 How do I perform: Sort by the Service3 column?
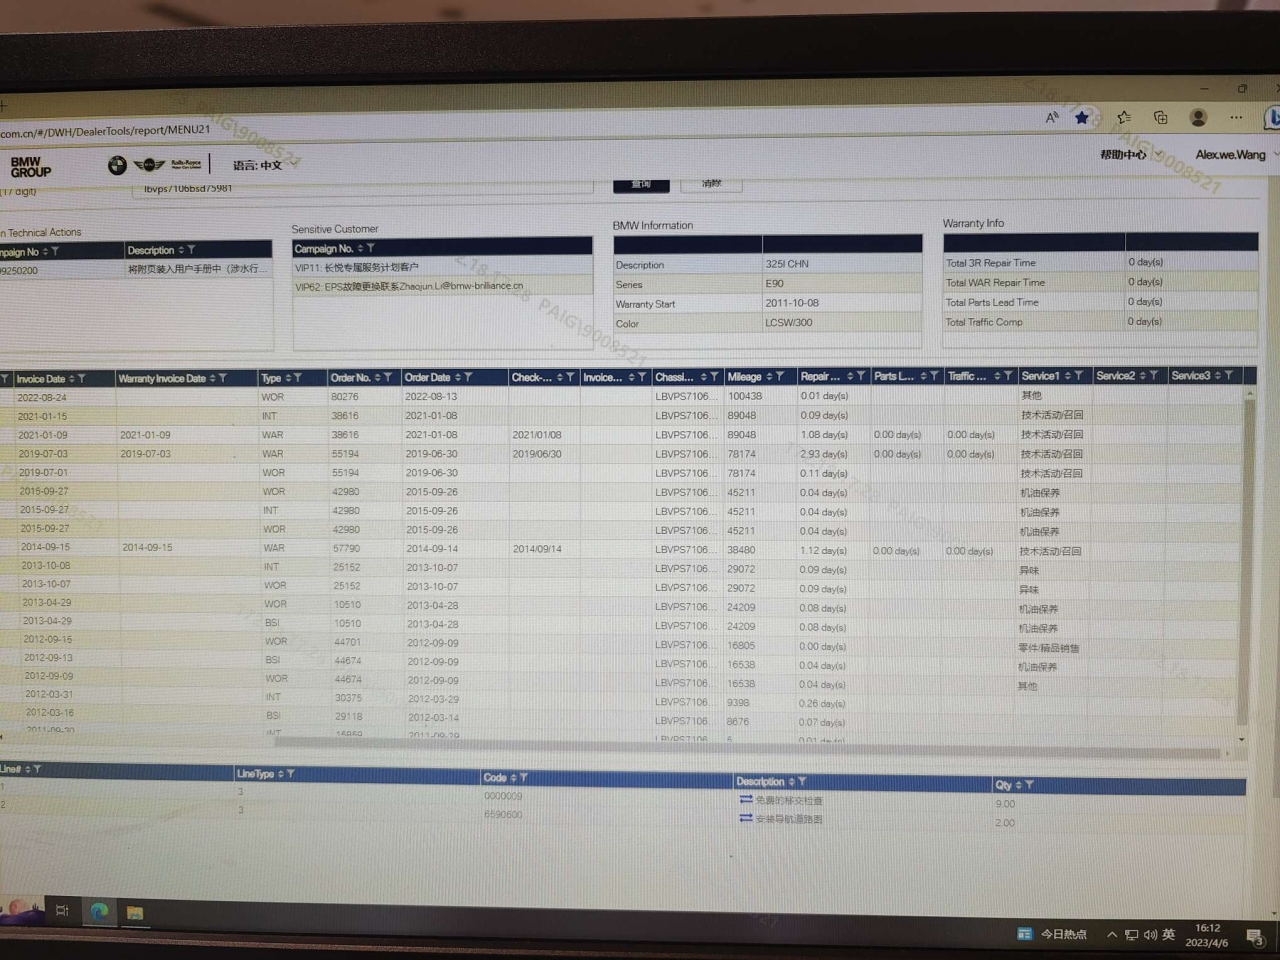pyautogui.click(x=1217, y=376)
